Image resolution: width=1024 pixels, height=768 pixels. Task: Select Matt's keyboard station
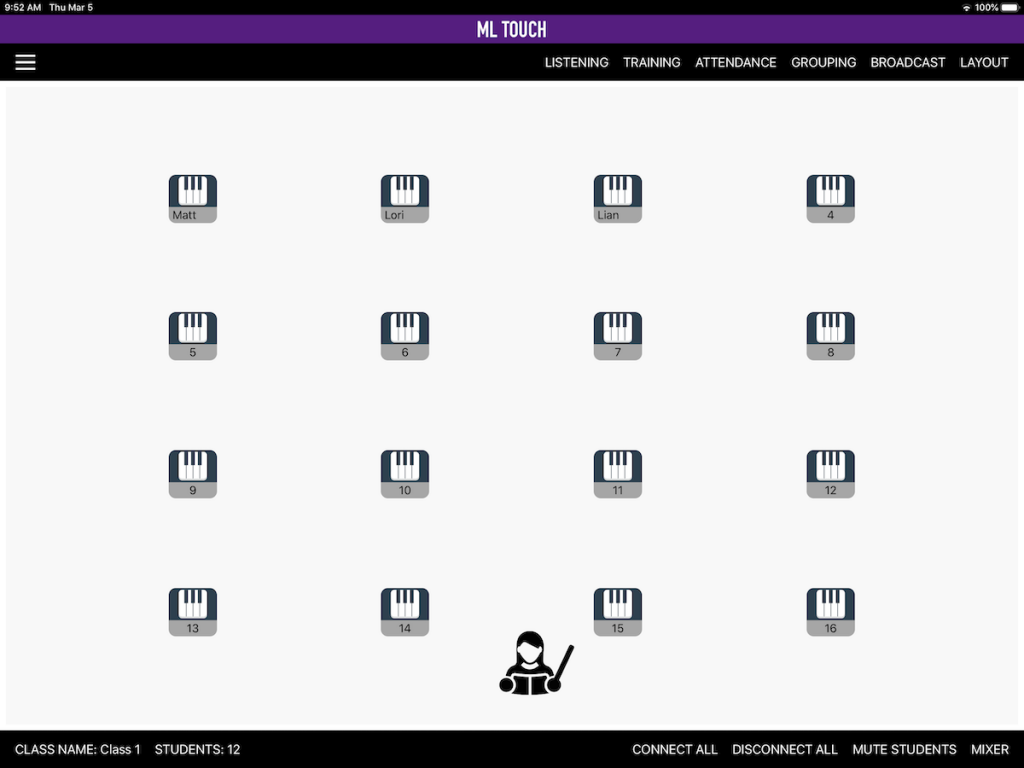[193, 199]
